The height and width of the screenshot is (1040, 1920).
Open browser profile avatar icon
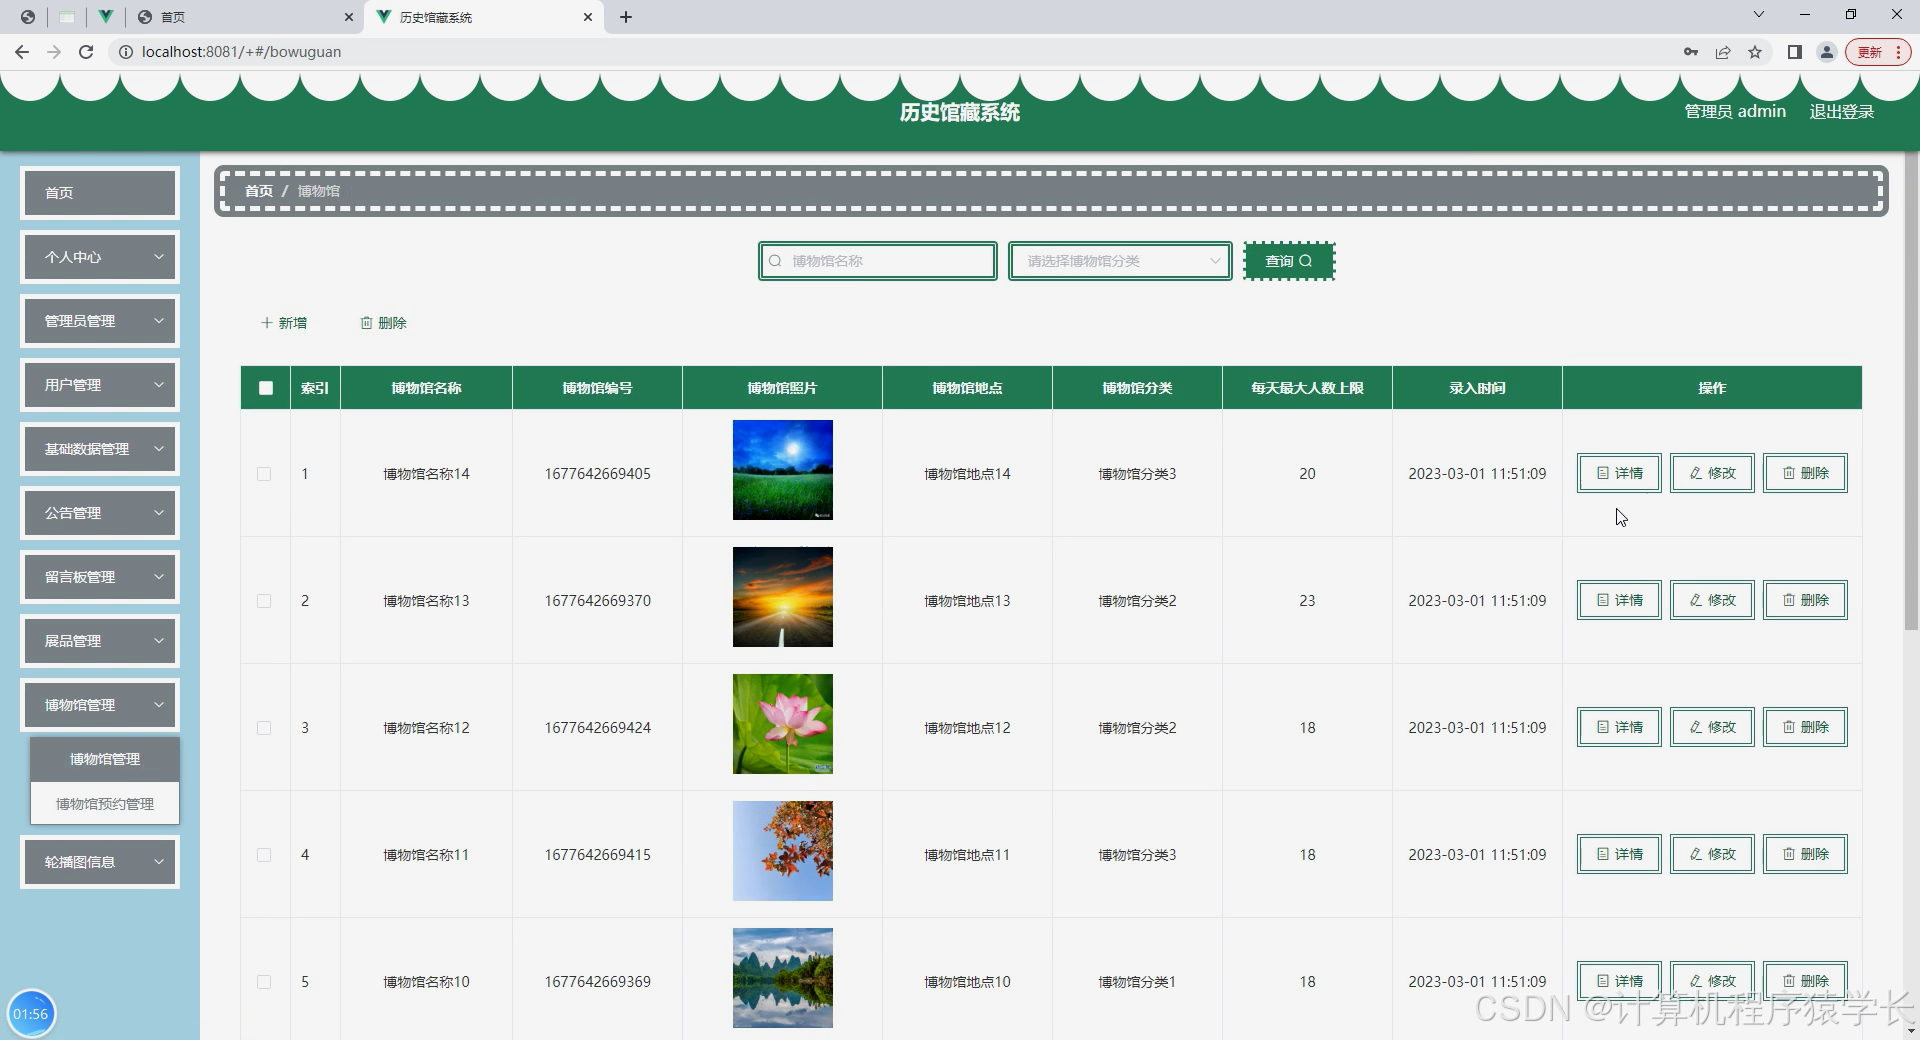tap(1827, 52)
